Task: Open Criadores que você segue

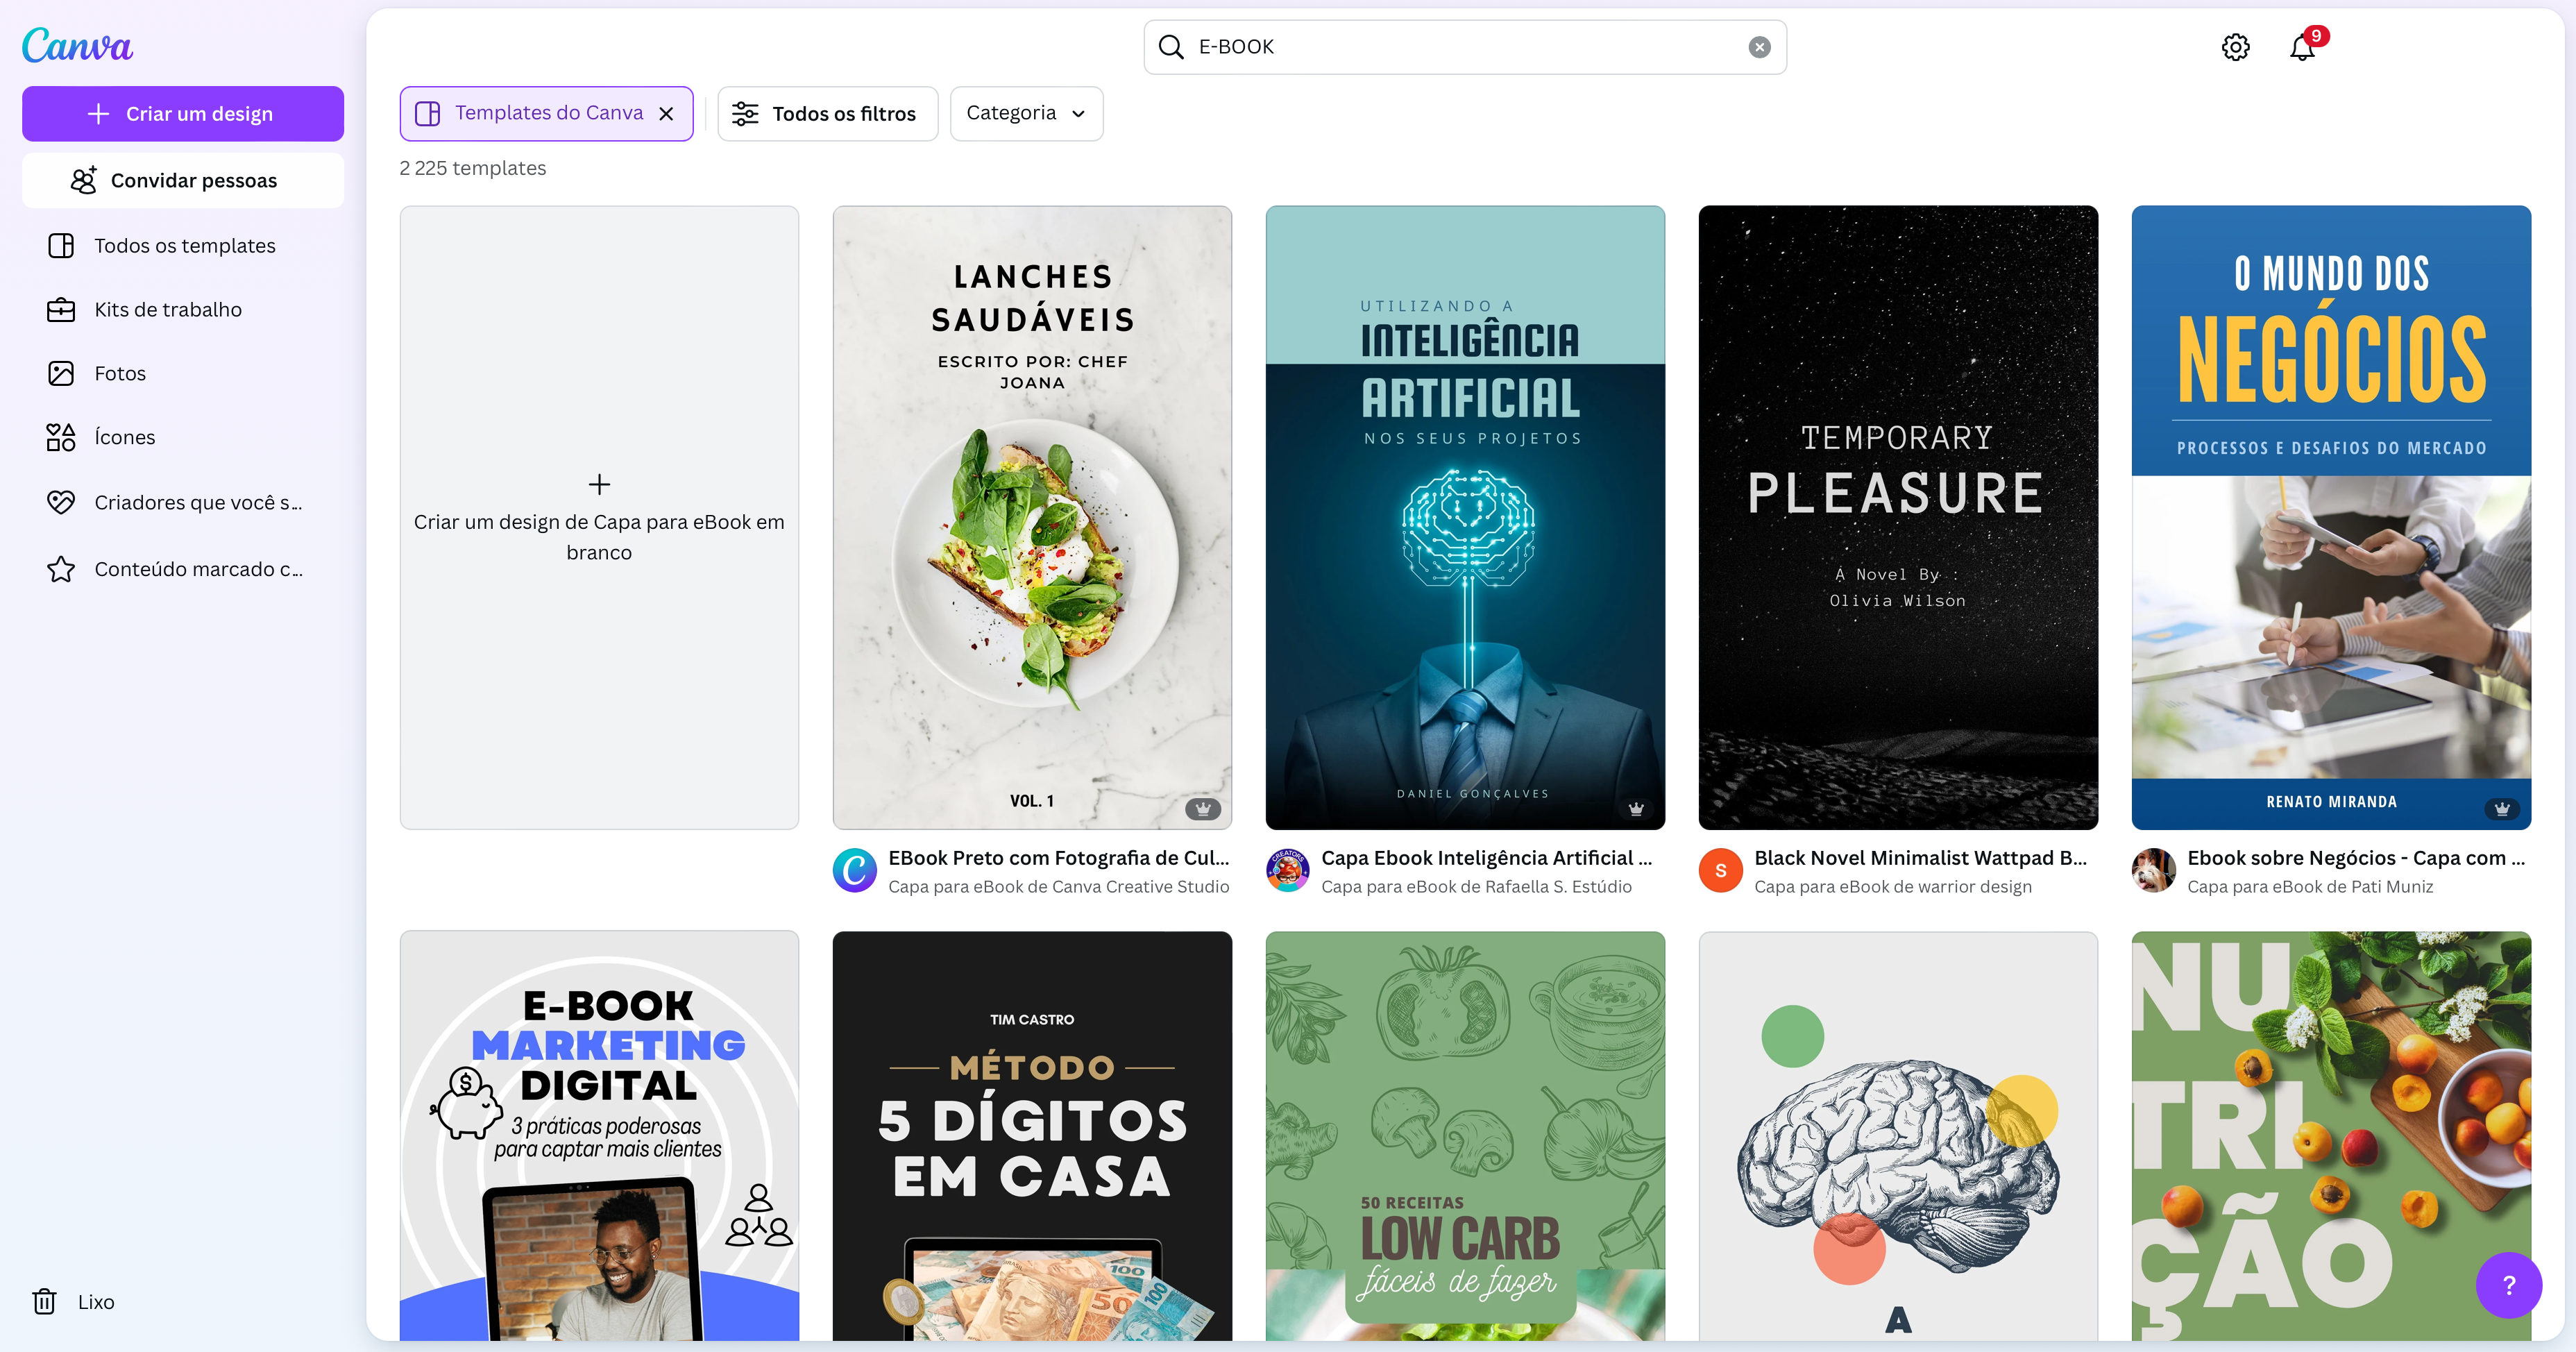Action: point(183,502)
